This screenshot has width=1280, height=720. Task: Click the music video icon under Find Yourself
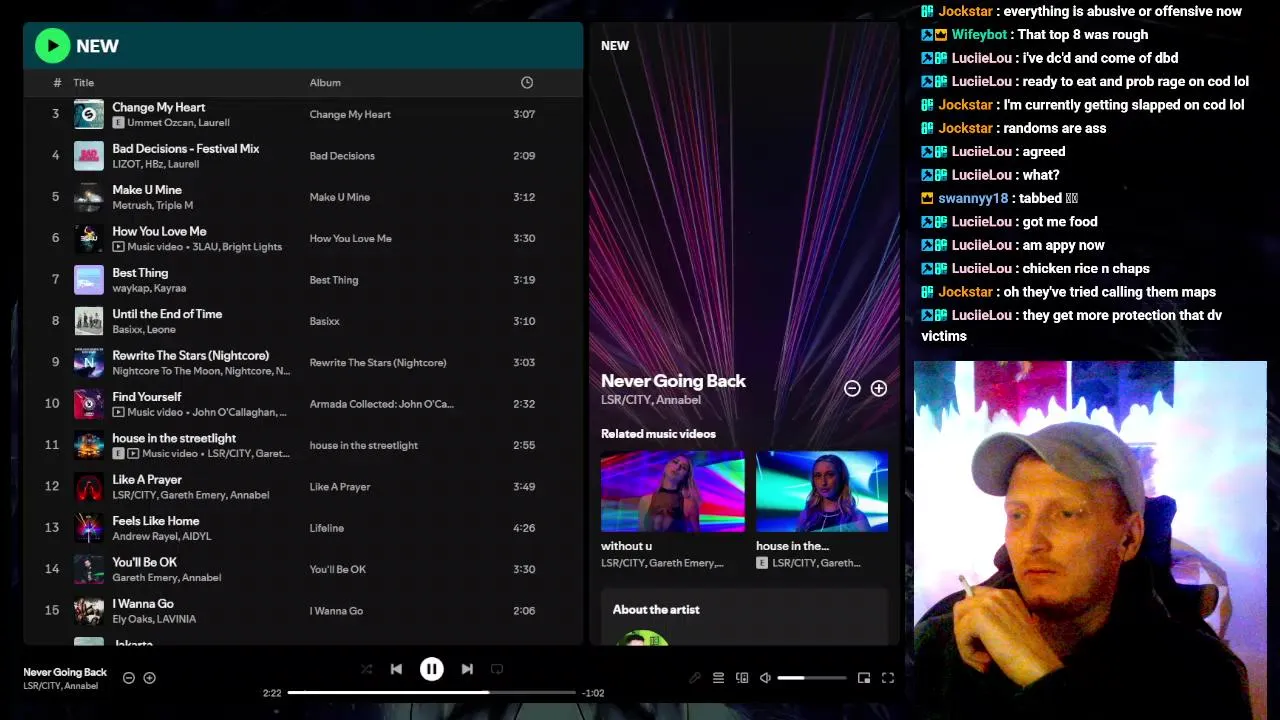tap(118, 412)
